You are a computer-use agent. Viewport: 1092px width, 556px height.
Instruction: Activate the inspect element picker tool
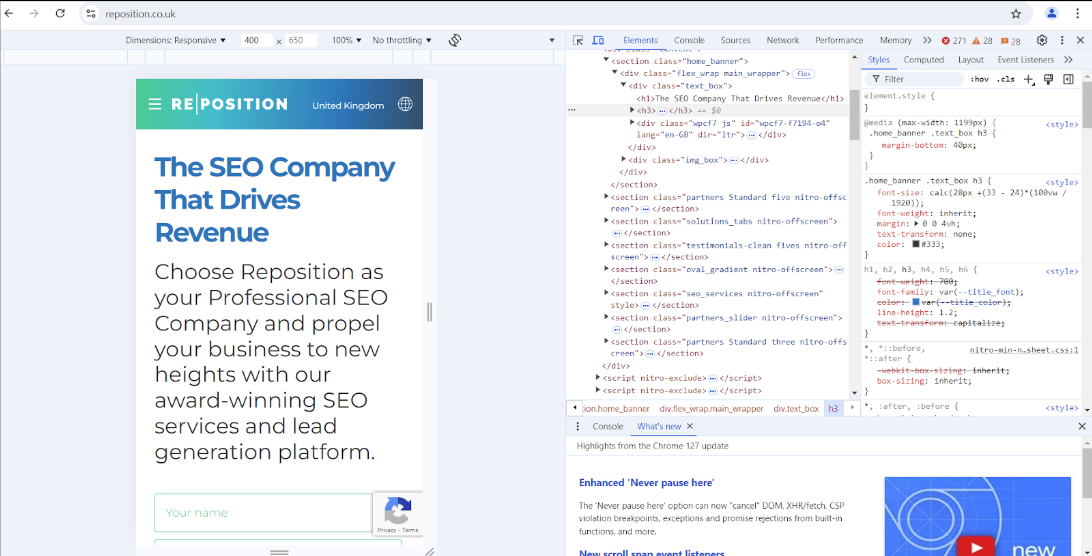[578, 40]
